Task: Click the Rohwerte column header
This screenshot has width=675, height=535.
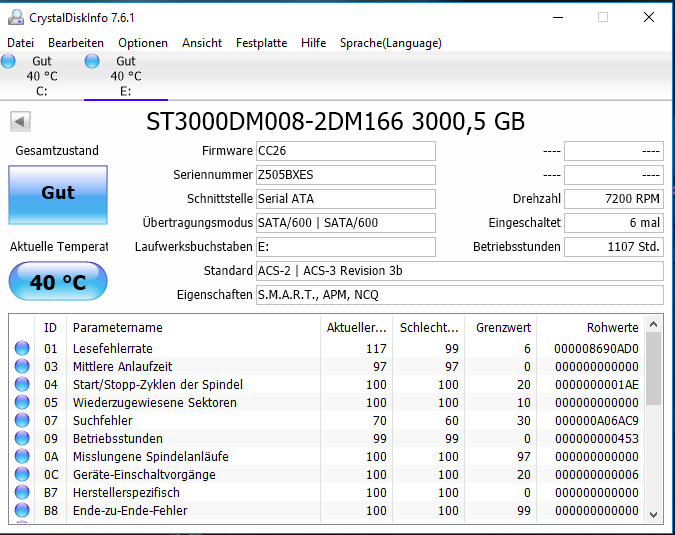Action: click(x=590, y=328)
